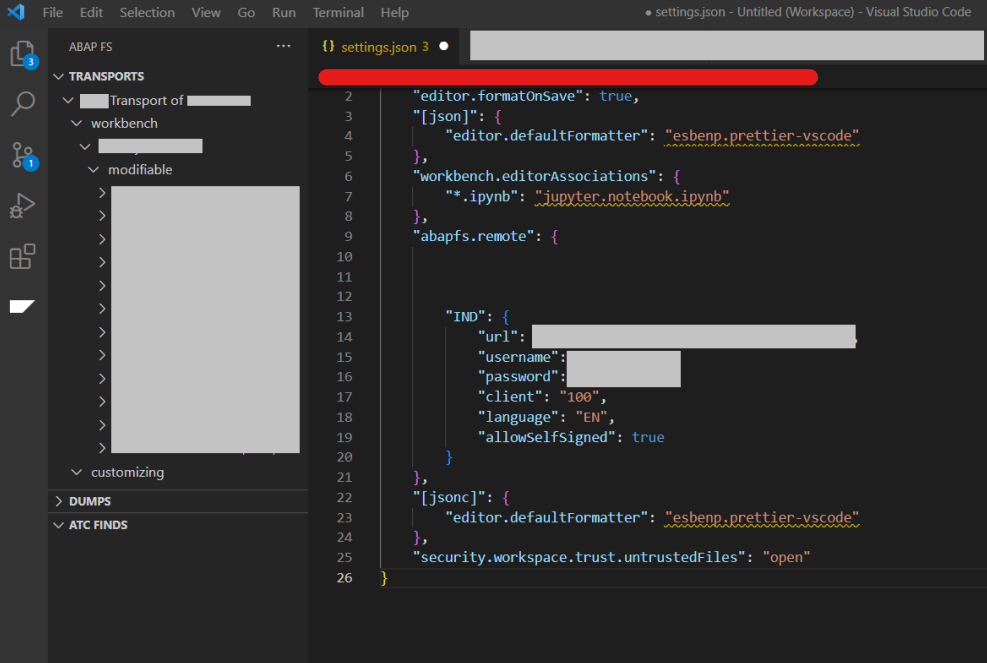Open Source Control view icon
987x663 pixels.
click(x=23, y=155)
